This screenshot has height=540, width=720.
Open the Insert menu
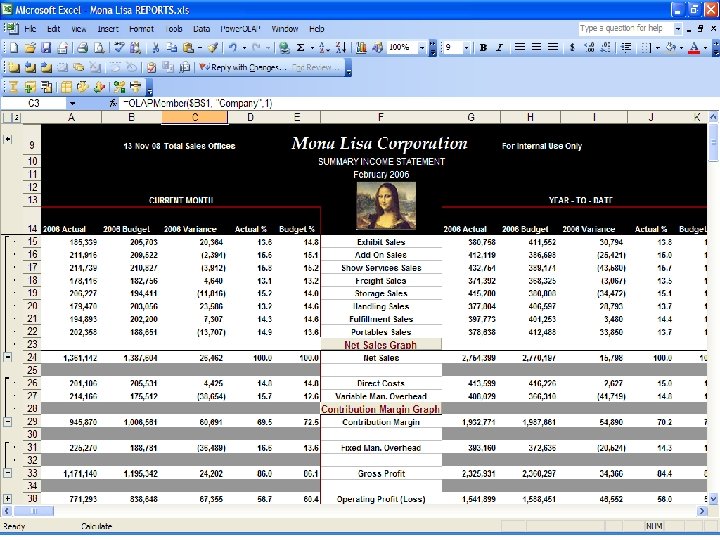pos(108,28)
